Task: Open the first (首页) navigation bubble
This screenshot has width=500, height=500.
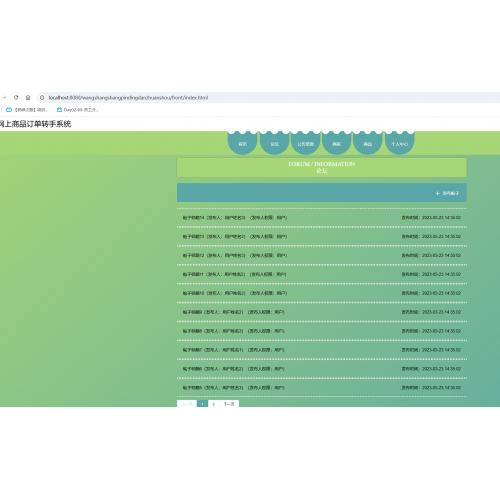Action: [242, 143]
